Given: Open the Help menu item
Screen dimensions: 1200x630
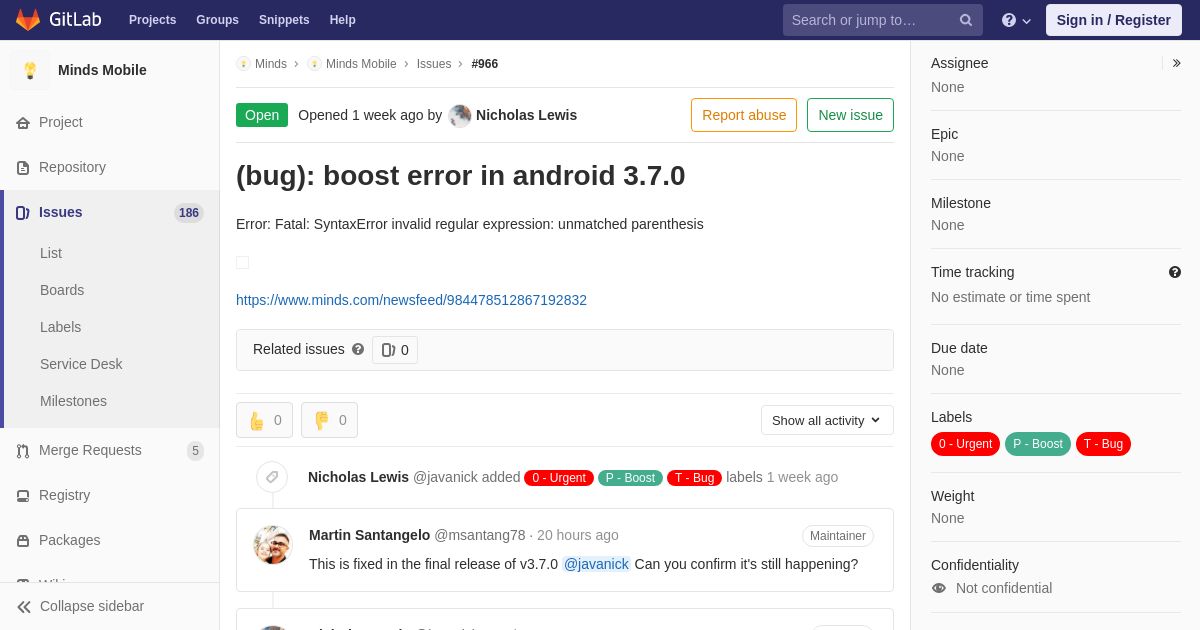Looking at the screenshot, I should tap(343, 20).
